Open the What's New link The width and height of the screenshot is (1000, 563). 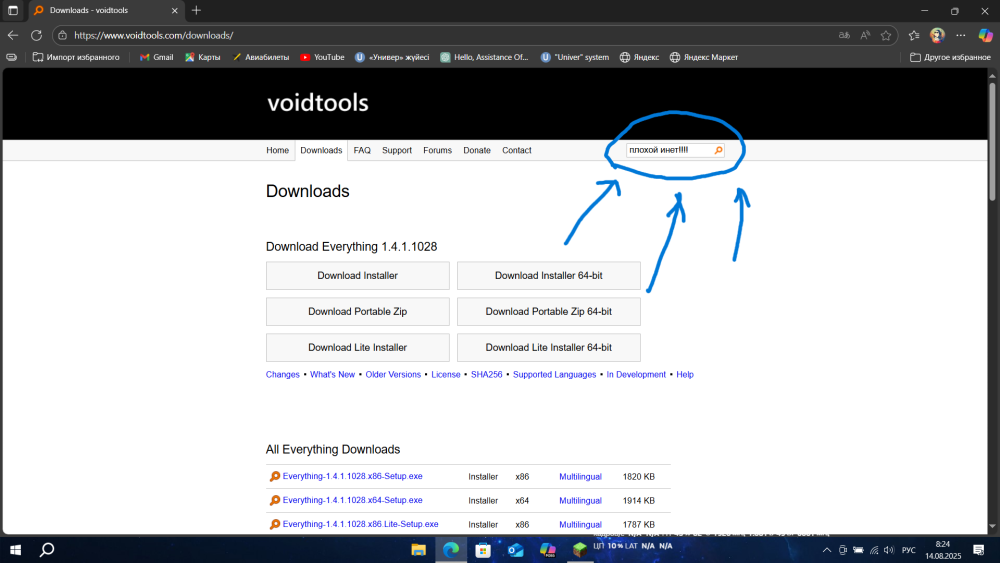(332, 374)
